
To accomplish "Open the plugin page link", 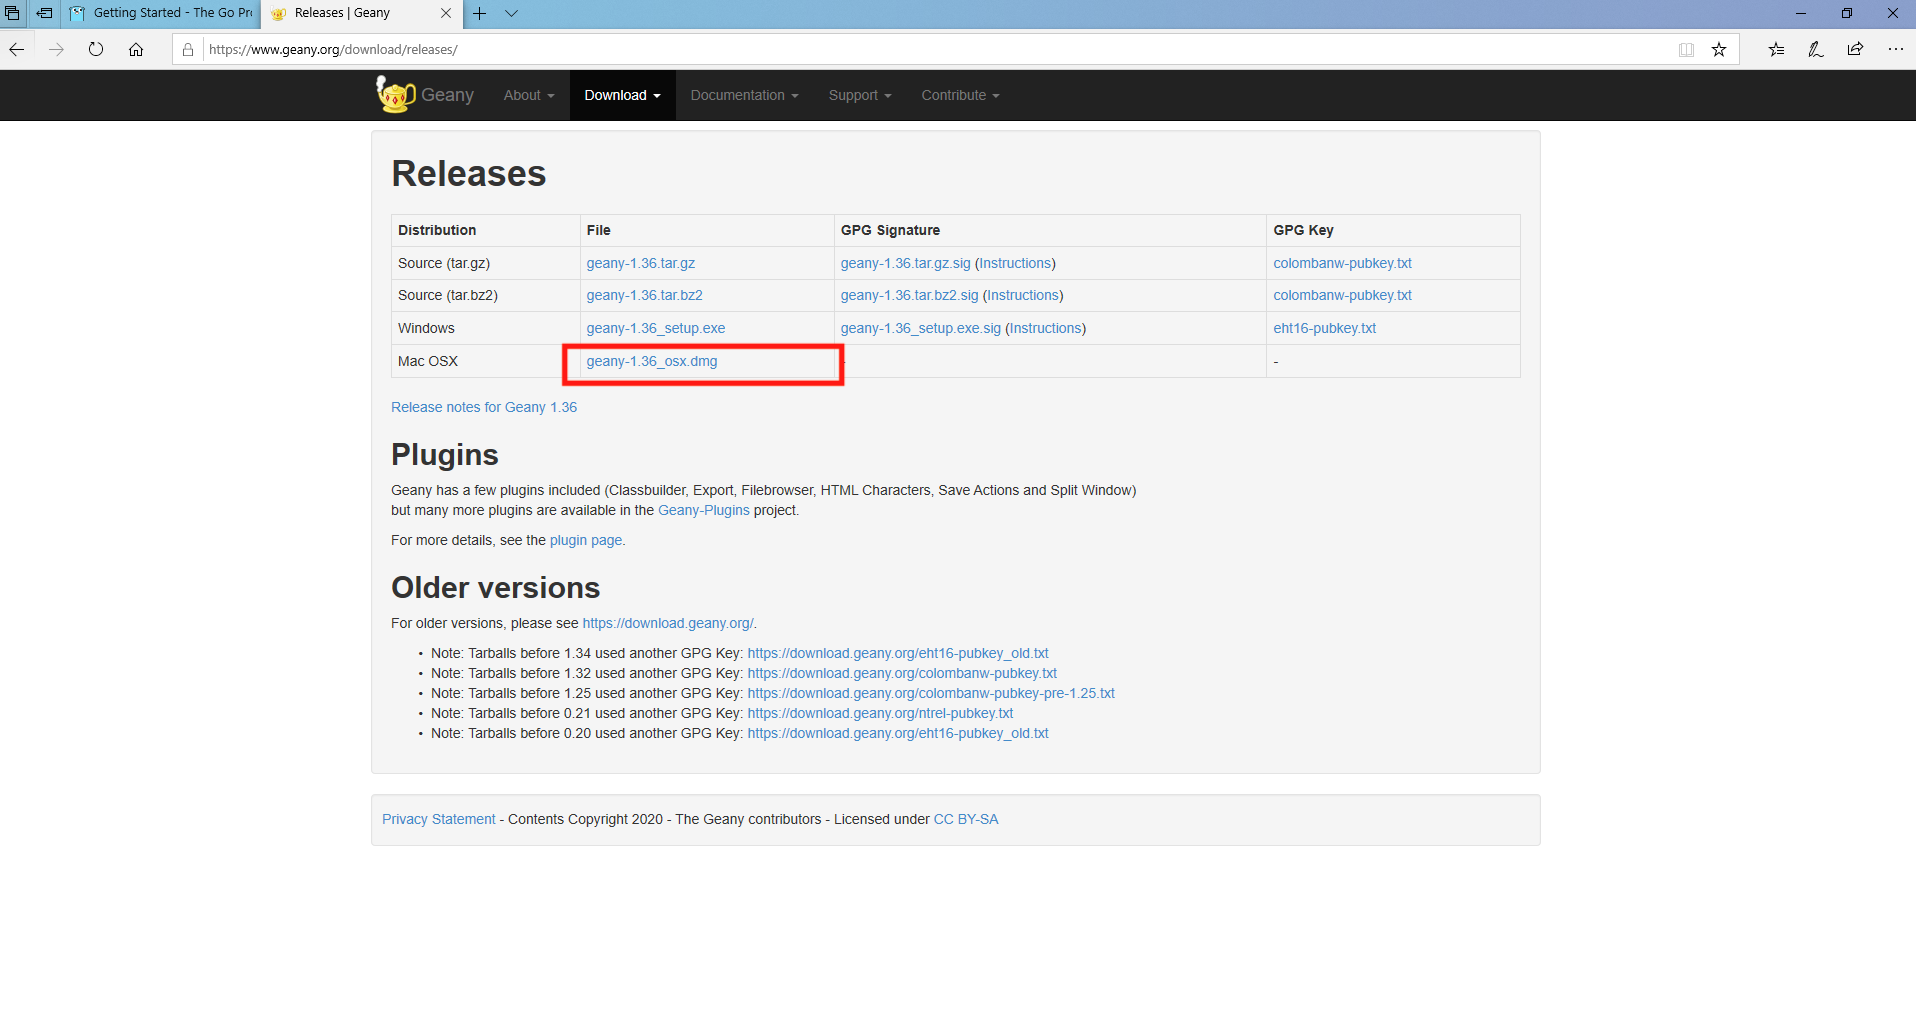I will point(586,540).
